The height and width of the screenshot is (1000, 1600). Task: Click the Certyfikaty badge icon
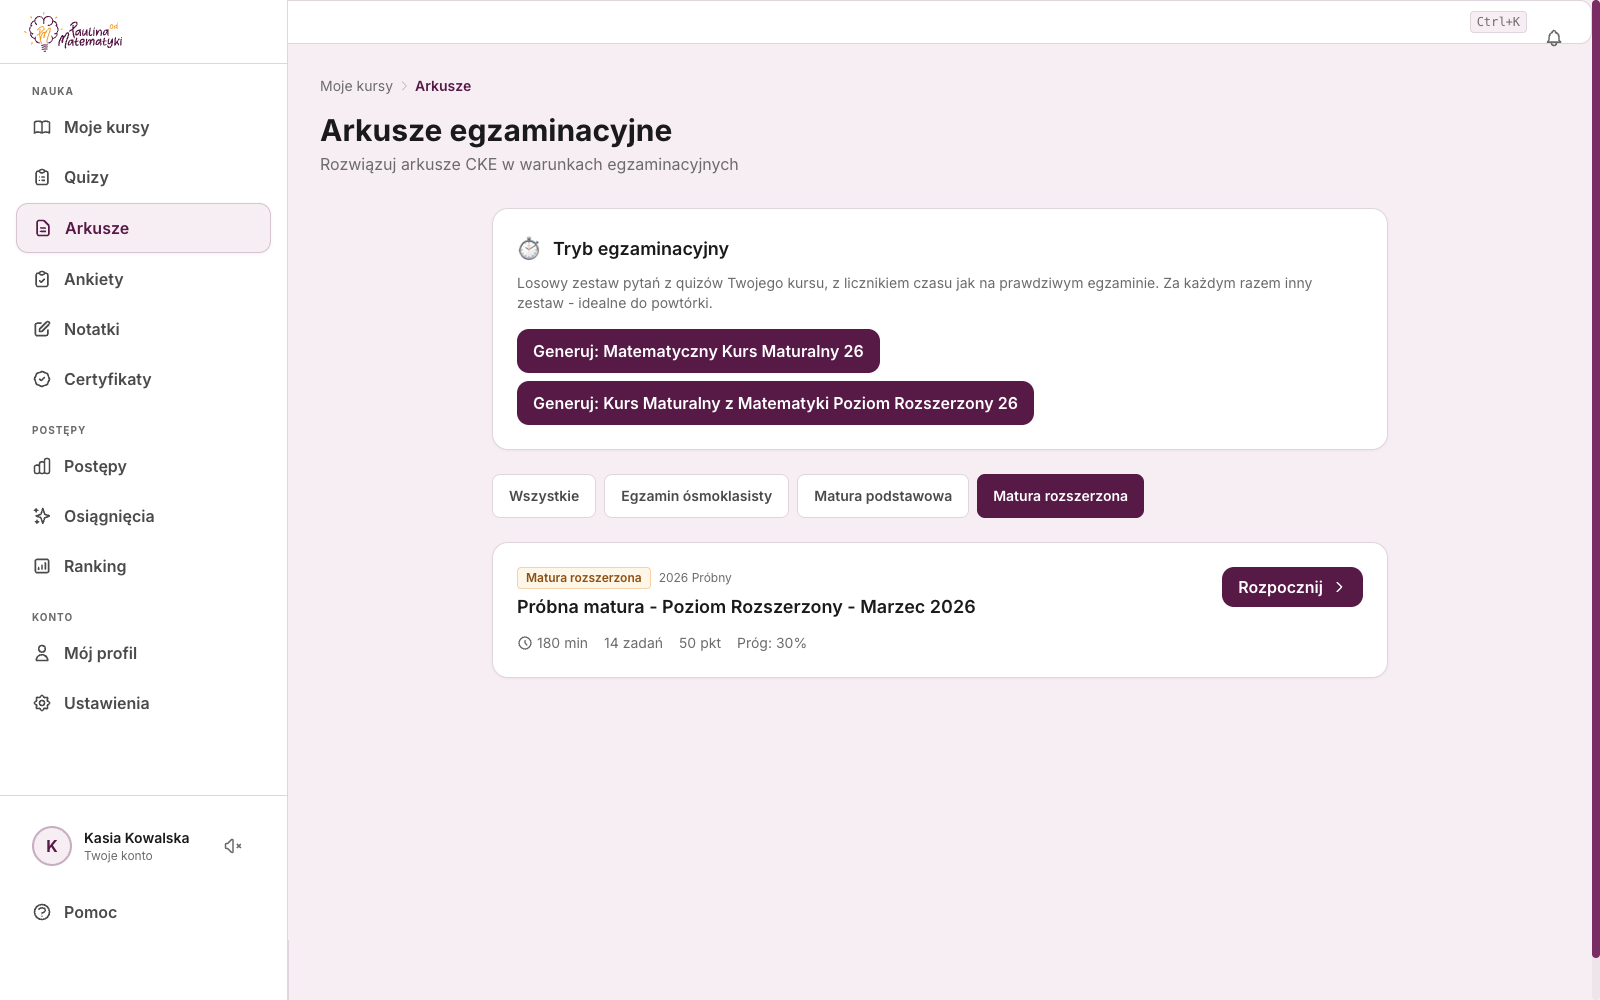(42, 379)
